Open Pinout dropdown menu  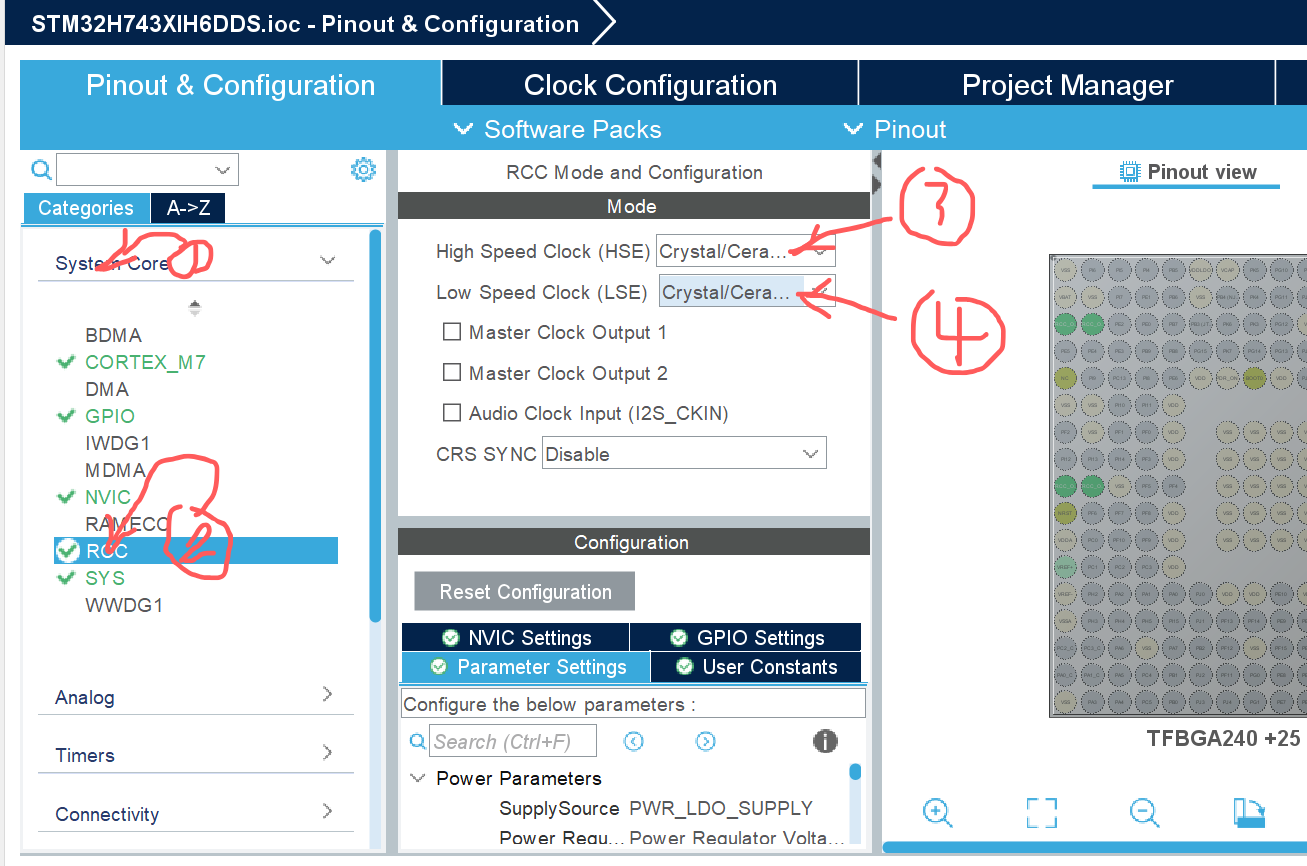[895, 129]
